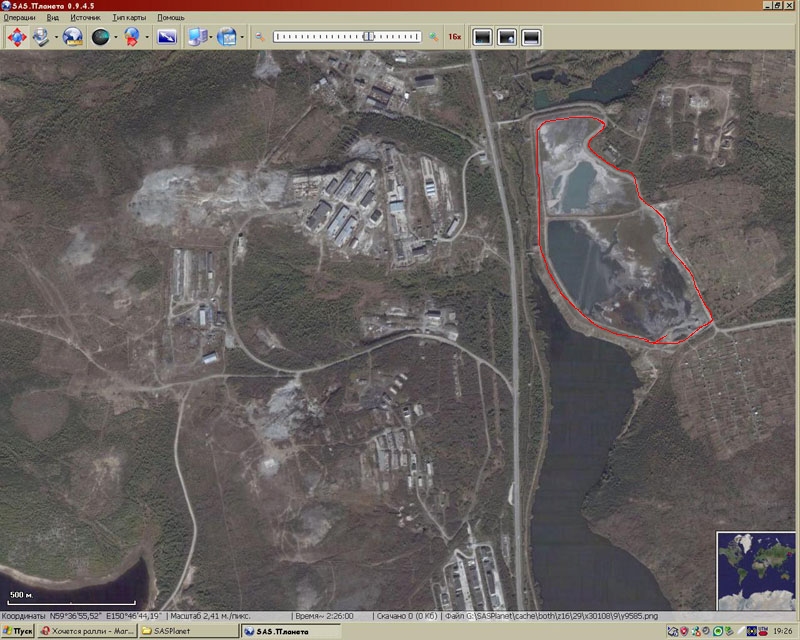
Task: Click the dark globe map source icon
Action: [102, 37]
